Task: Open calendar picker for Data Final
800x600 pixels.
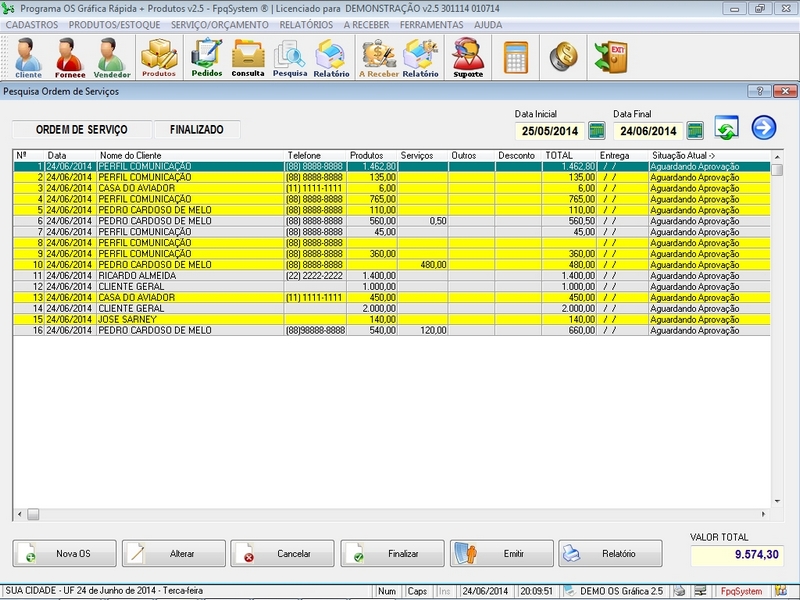Action: point(695,131)
